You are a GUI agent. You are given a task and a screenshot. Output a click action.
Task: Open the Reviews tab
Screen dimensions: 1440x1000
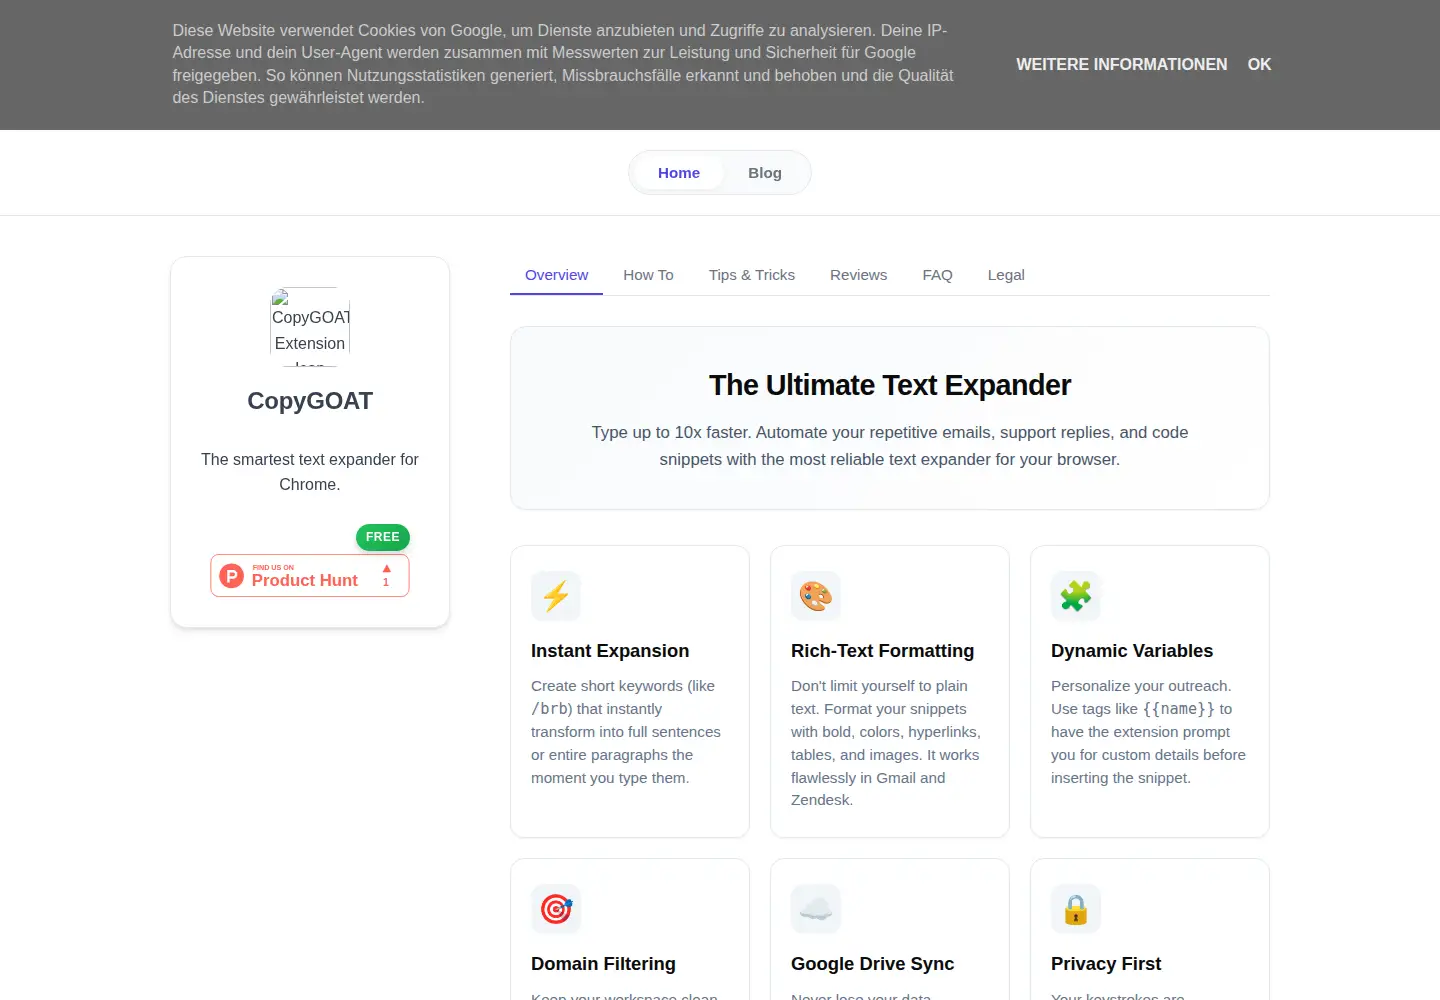[x=858, y=275]
